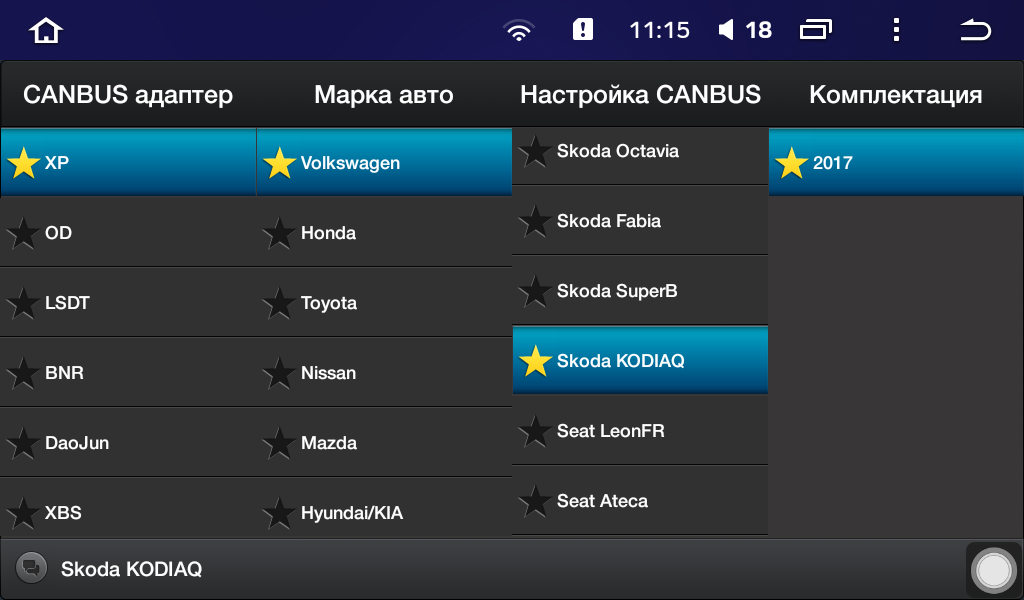Go to the home screen icon
The height and width of the screenshot is (600, 1024).
(x=46, y=30)
